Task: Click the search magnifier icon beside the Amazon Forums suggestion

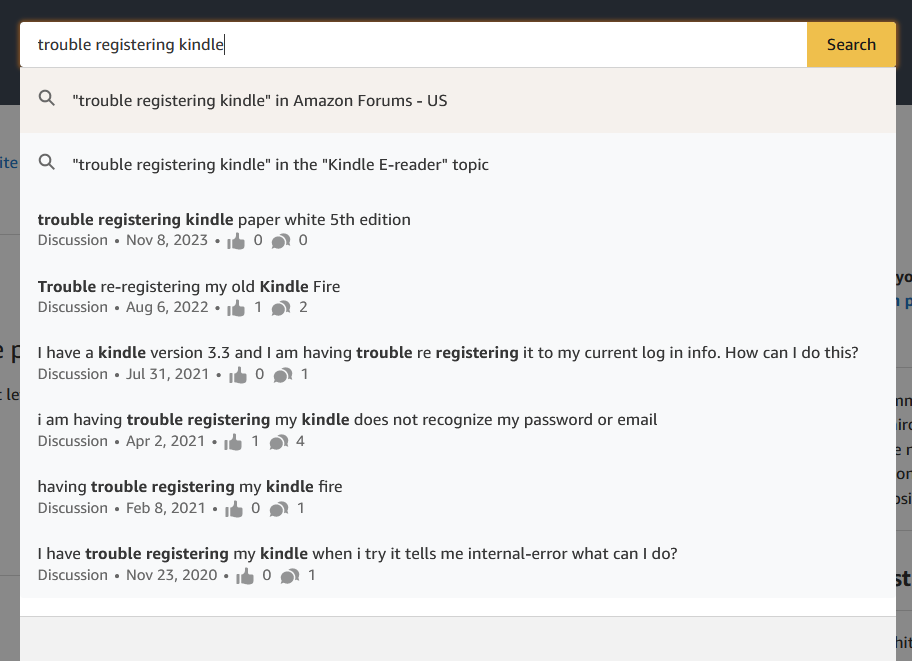Action: [x=46, y=98]
